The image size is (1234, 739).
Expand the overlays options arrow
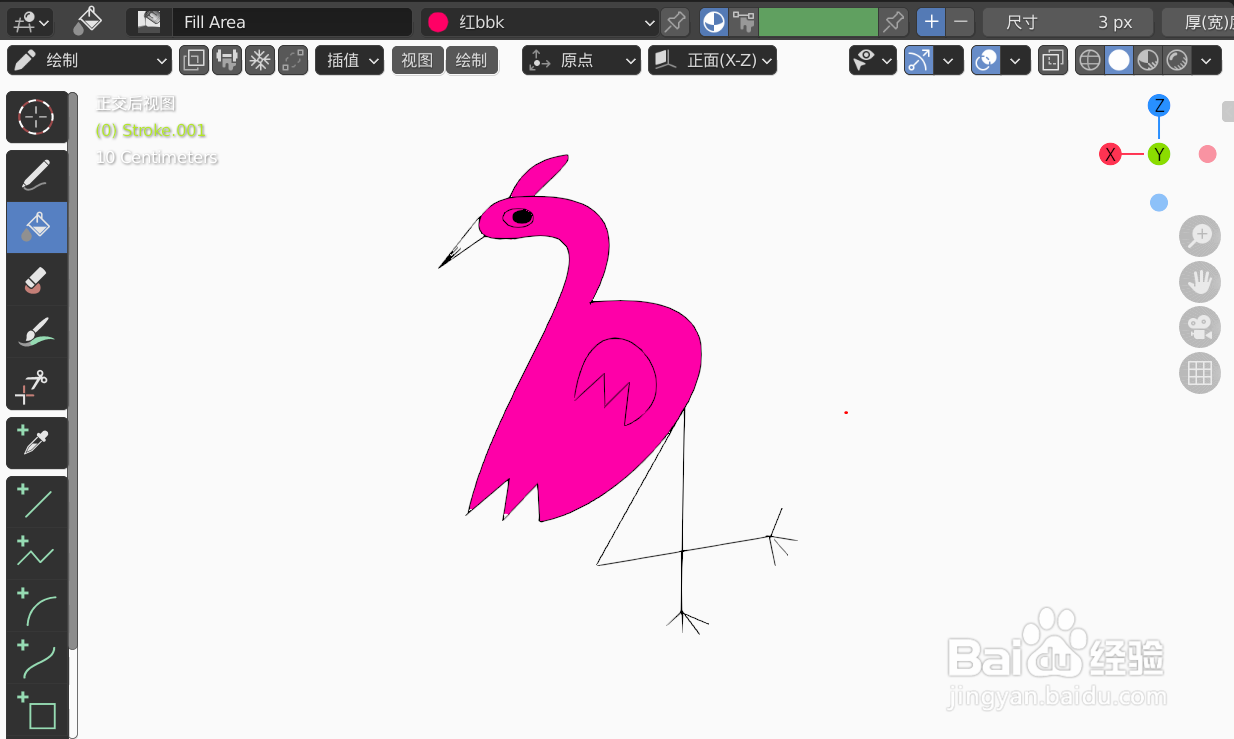[x=1016, y=61]
